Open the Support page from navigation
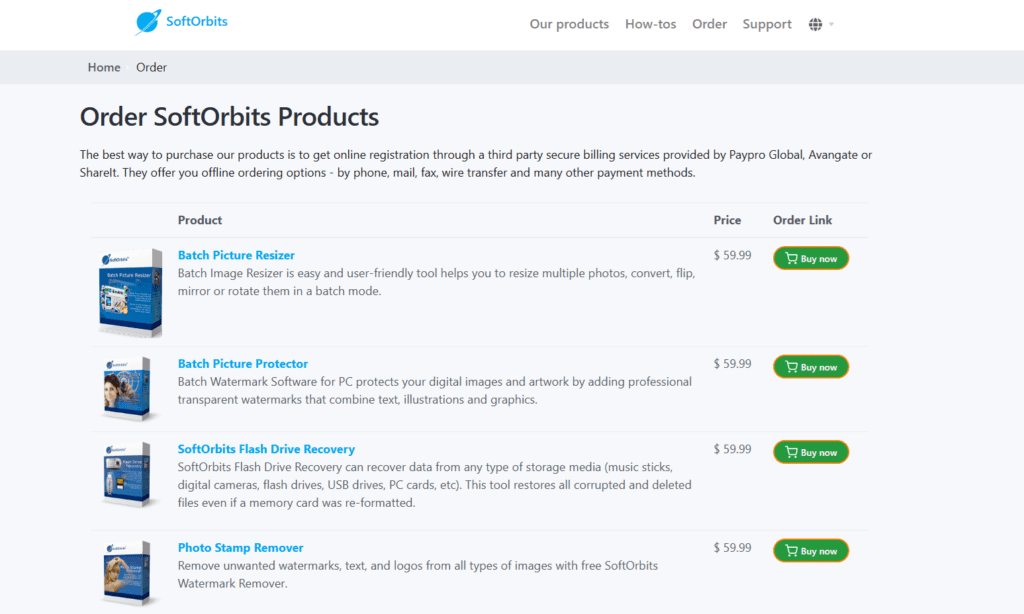1024x614 pixels. [767, 24]
